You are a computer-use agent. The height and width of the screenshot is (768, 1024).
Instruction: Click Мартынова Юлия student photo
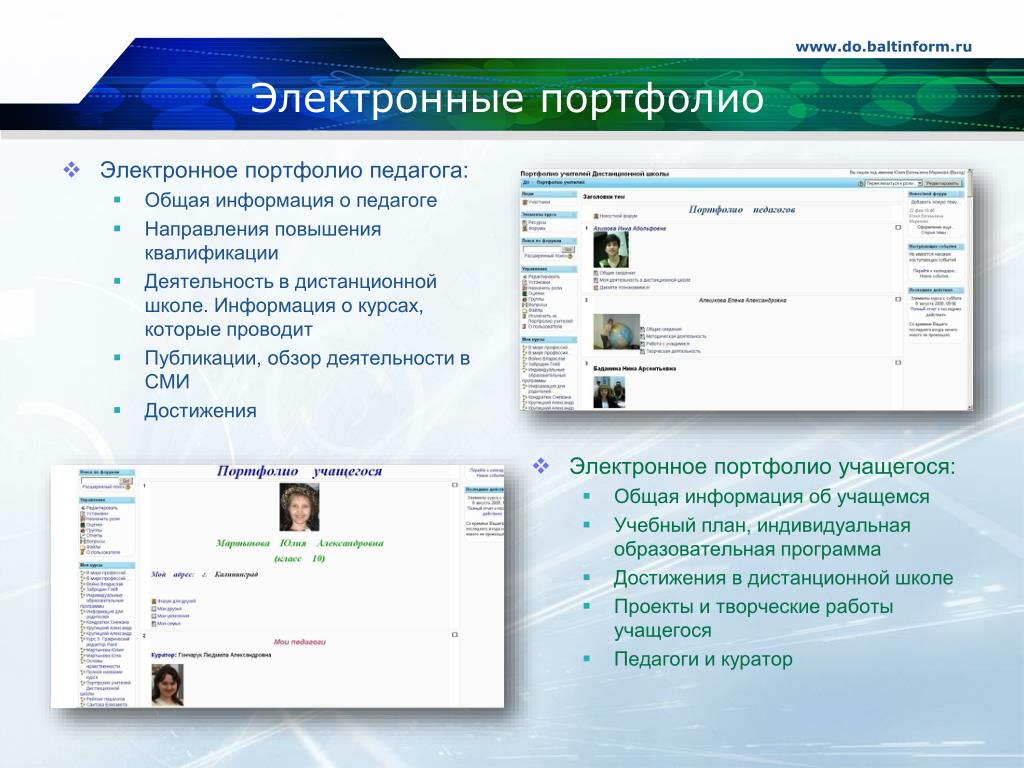pos(300,507)
